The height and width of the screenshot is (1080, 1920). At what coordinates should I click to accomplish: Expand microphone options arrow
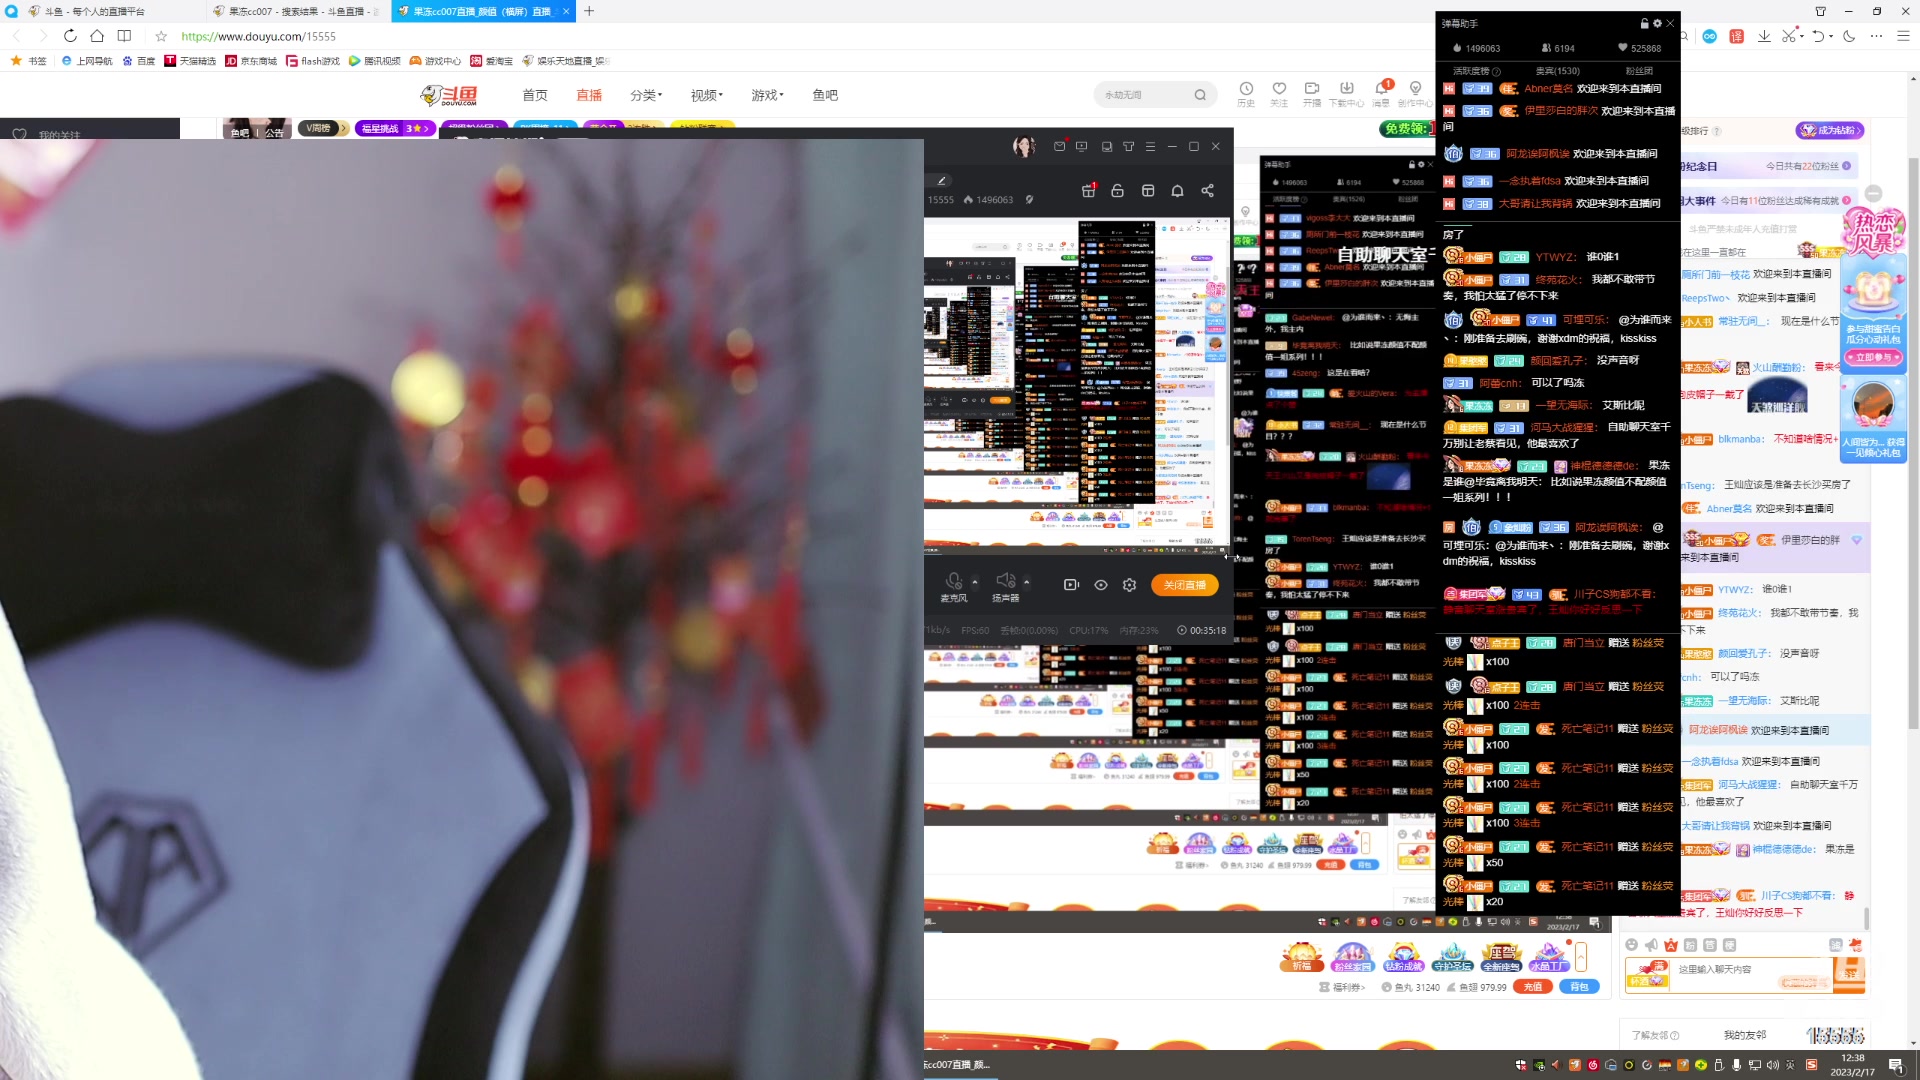(975, 582)
